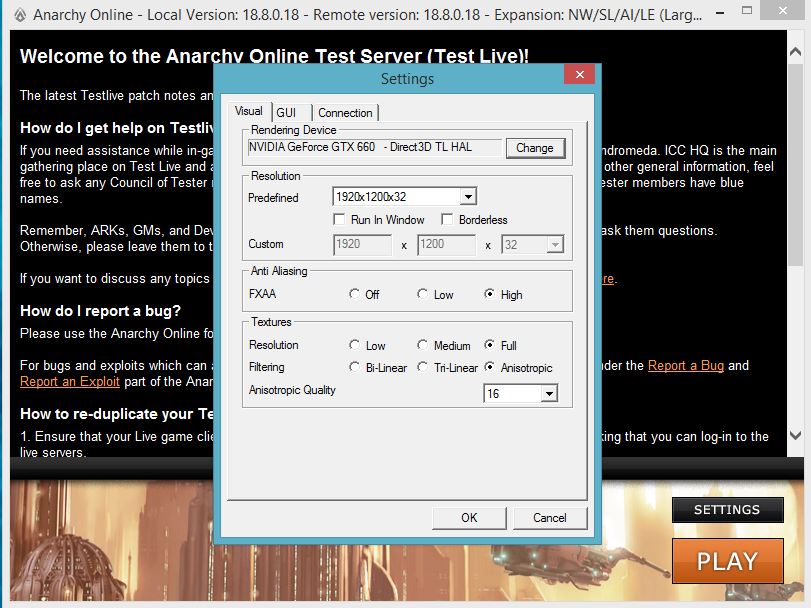811x608 pixels.
Task: Select Low texture resolution
Action: click(355, 345)
